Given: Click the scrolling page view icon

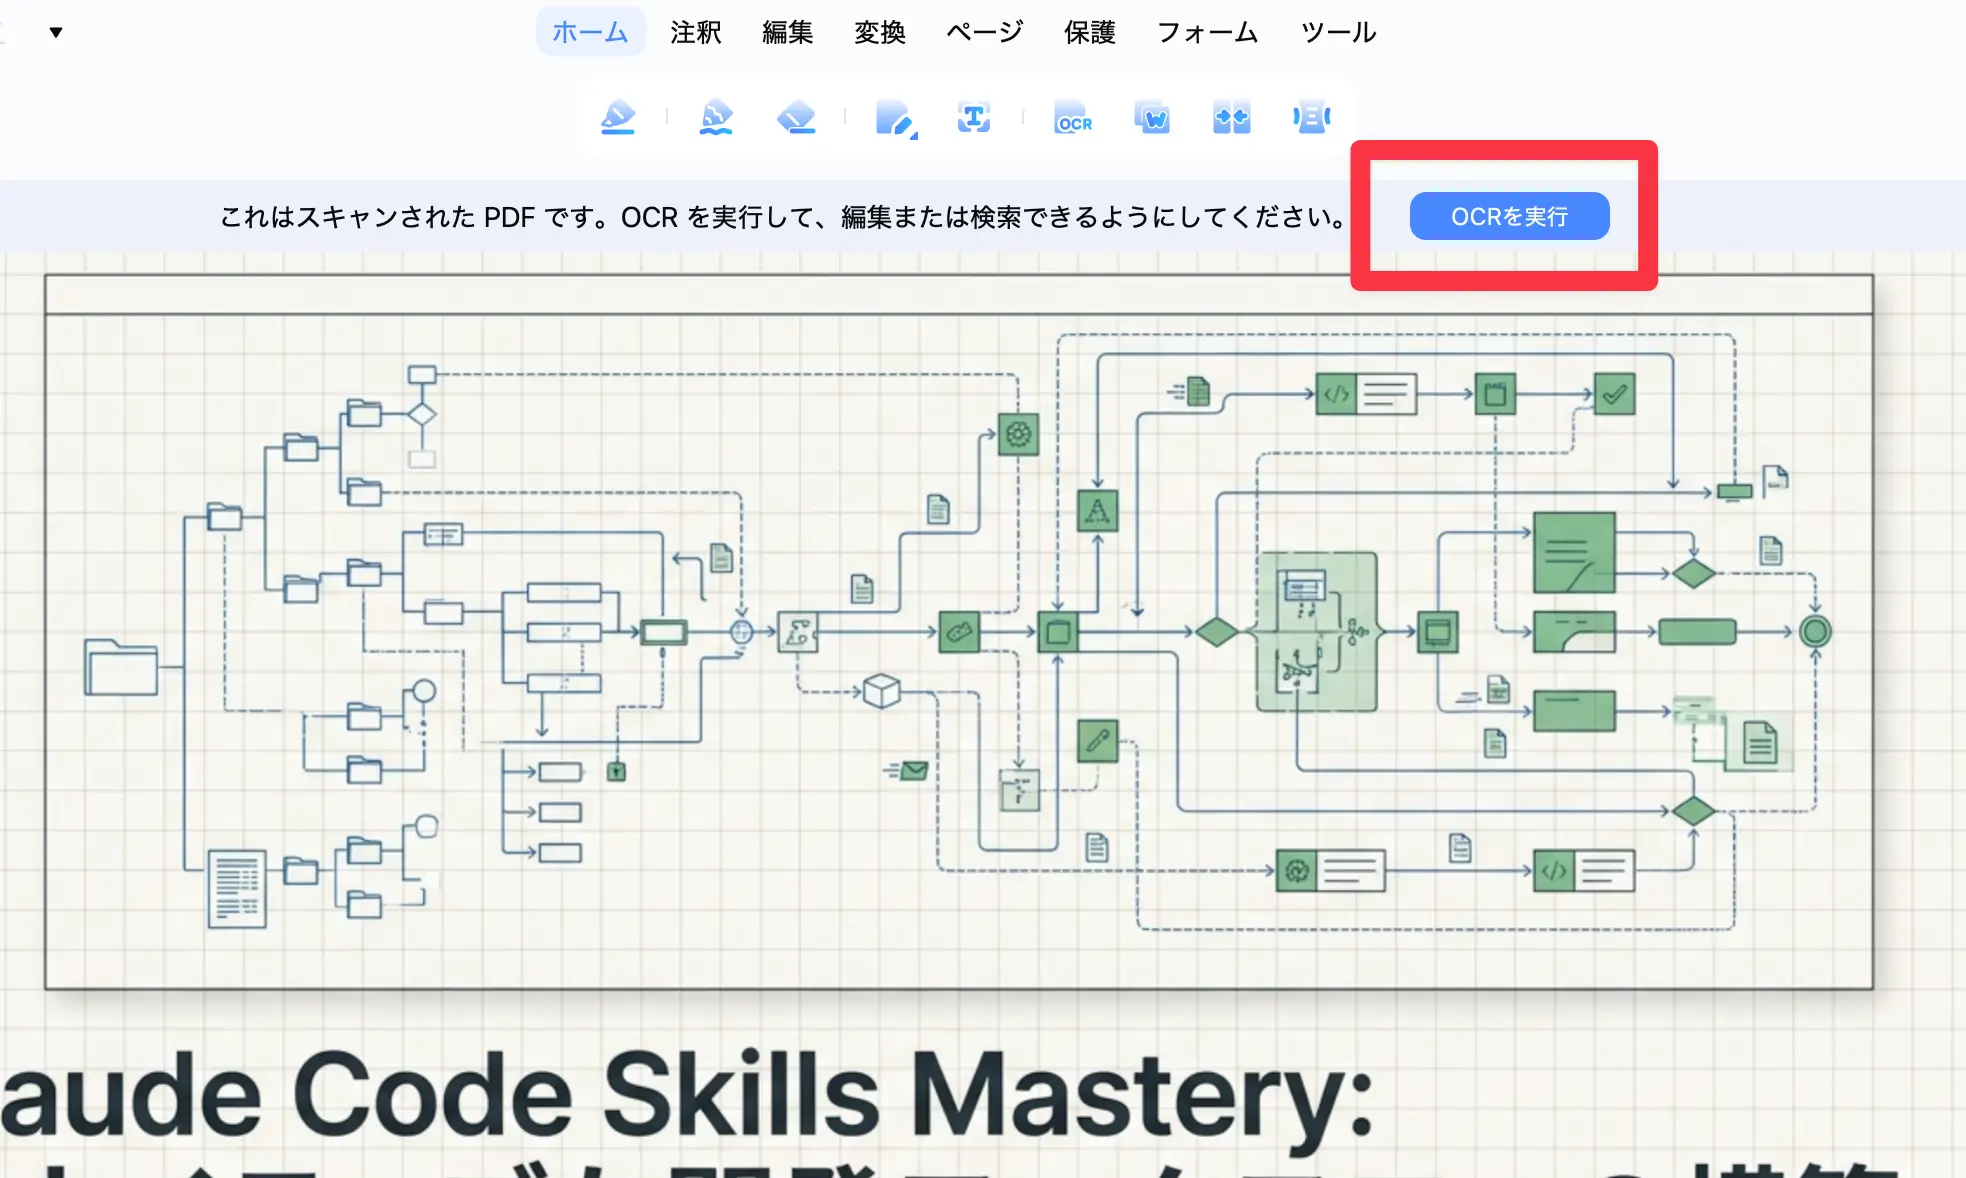Looking at the screenshot, I should (1311, 118).
